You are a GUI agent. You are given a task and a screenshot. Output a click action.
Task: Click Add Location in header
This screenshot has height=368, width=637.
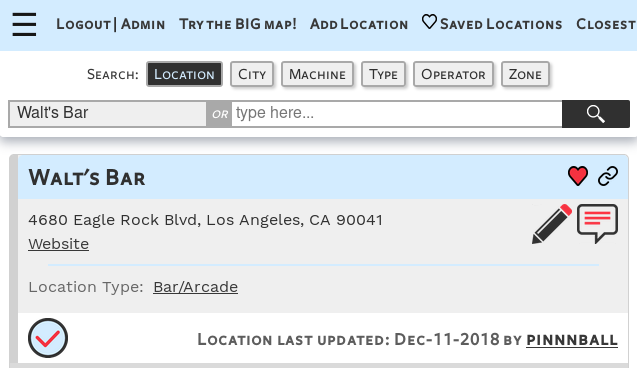tap(359, 24)
